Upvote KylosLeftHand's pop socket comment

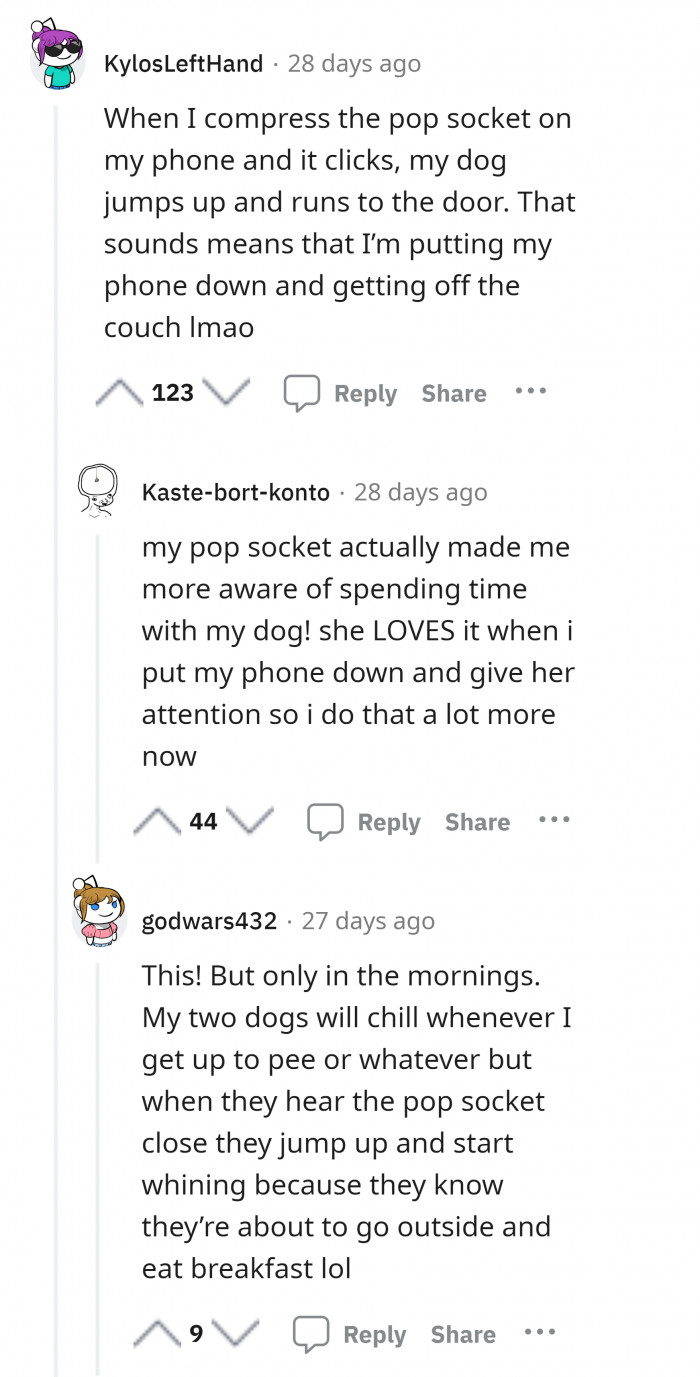121,393
